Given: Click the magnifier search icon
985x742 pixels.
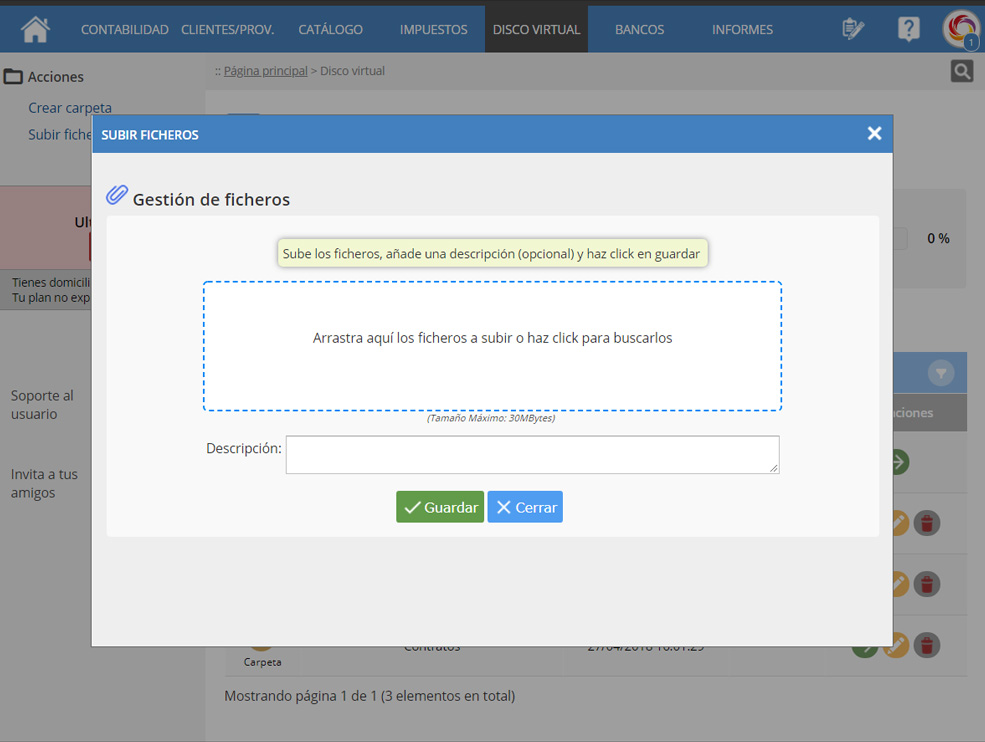Looking at the screenshot, I should click(961, 71).
